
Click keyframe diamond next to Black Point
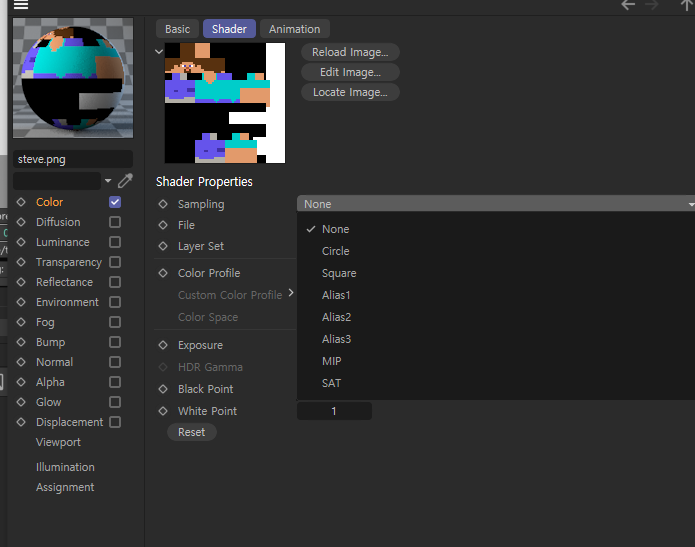pyautogui.click(x=163, y=389)
